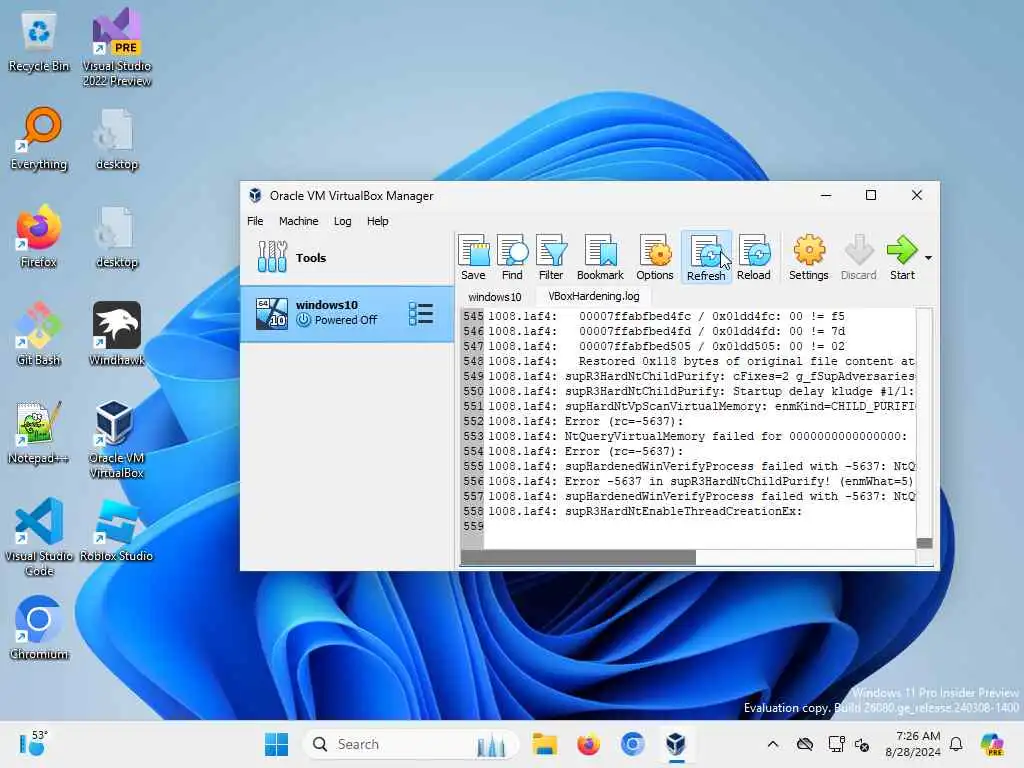Open the Windows Start button
Screen dimensions: 1024x768
[276, 744]
